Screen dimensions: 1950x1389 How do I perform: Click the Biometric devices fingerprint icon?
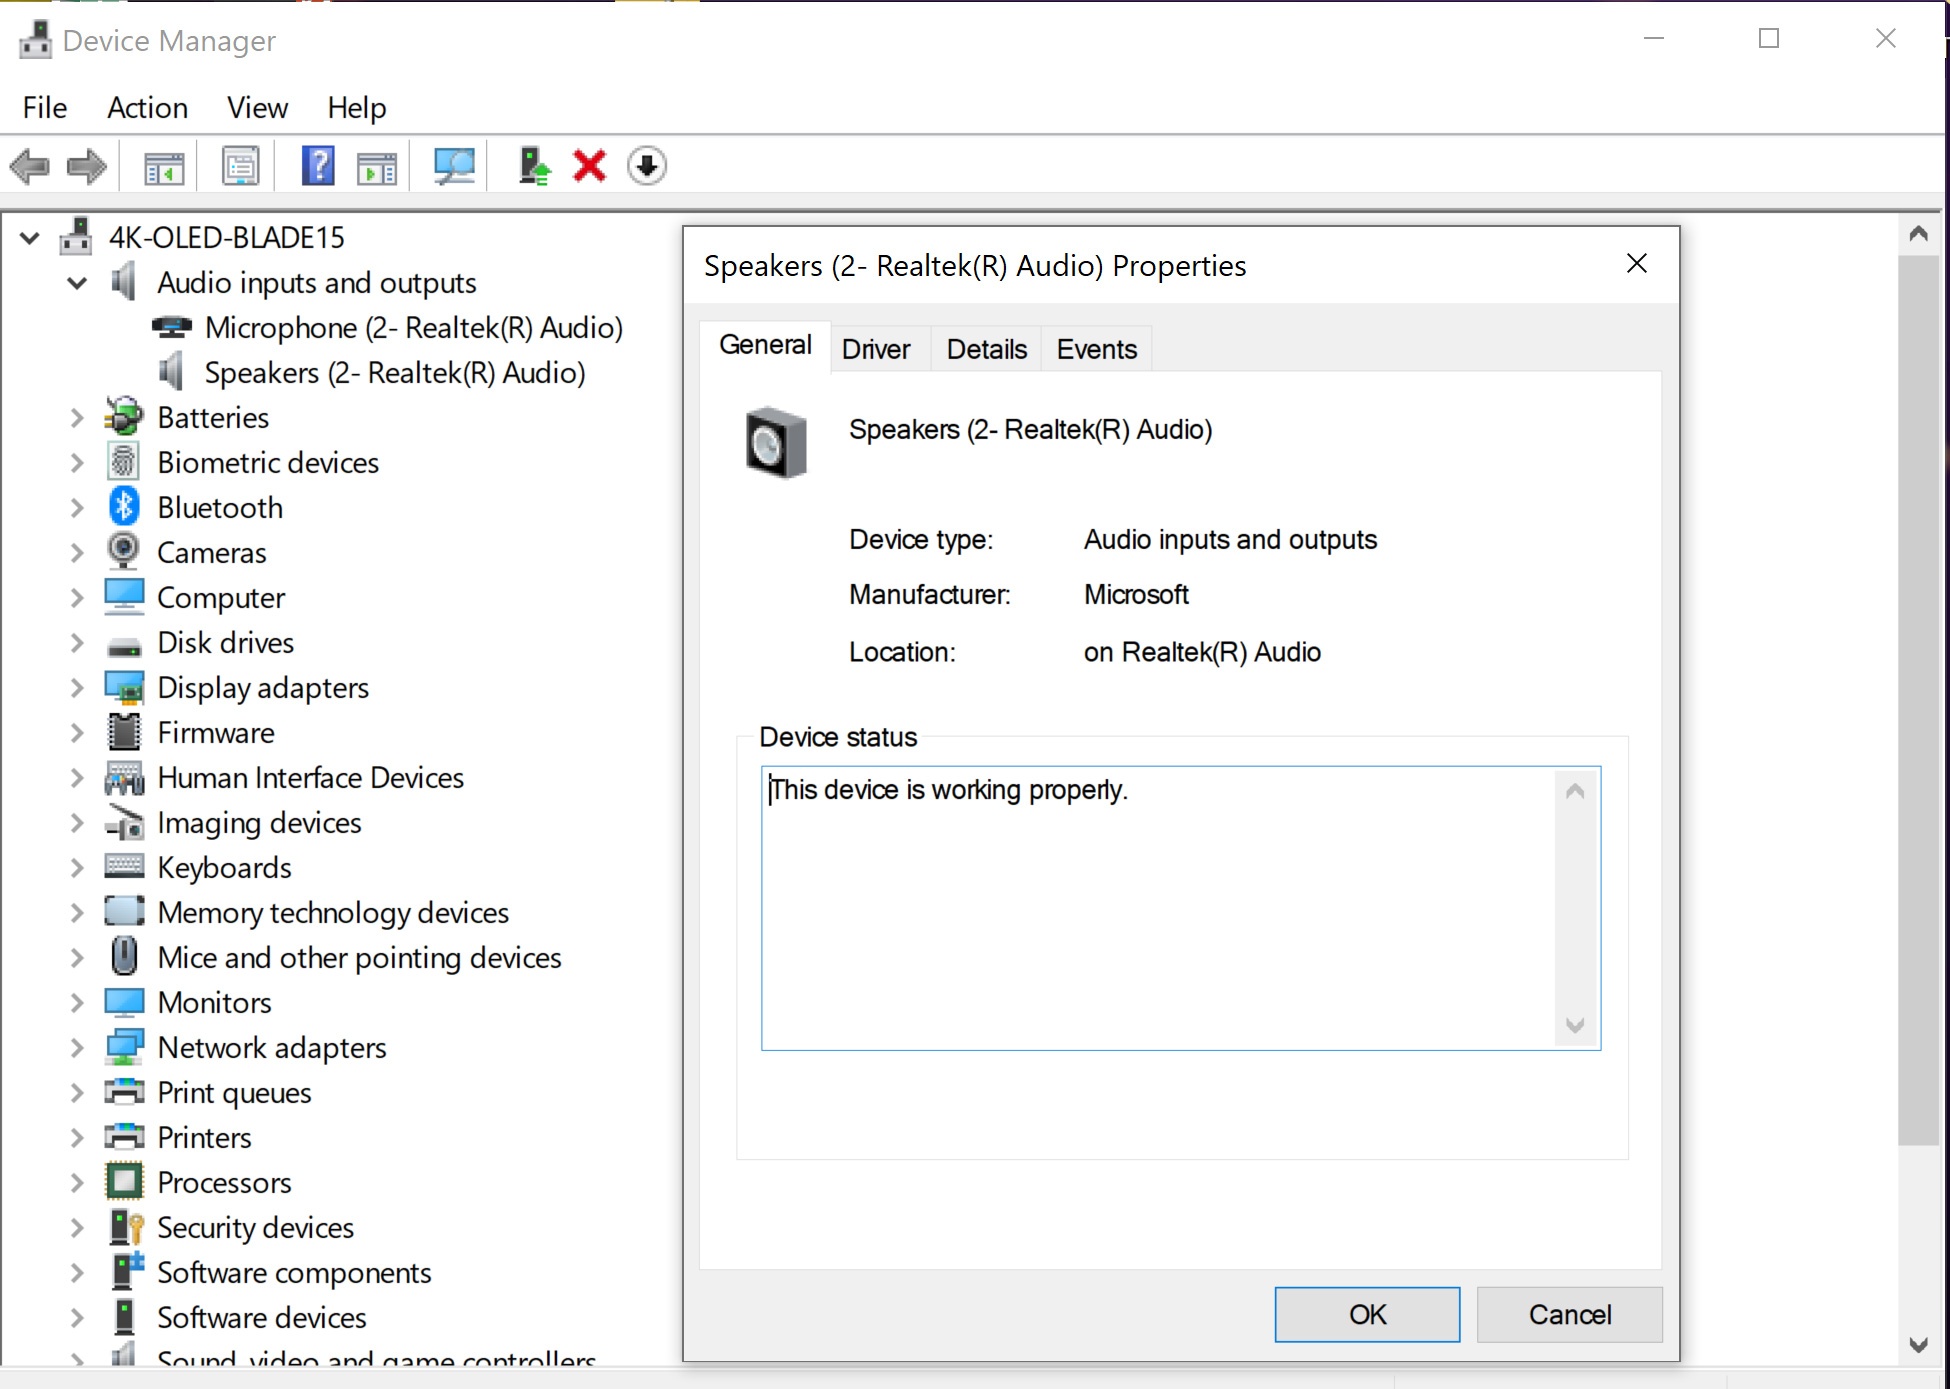(124, 462)
